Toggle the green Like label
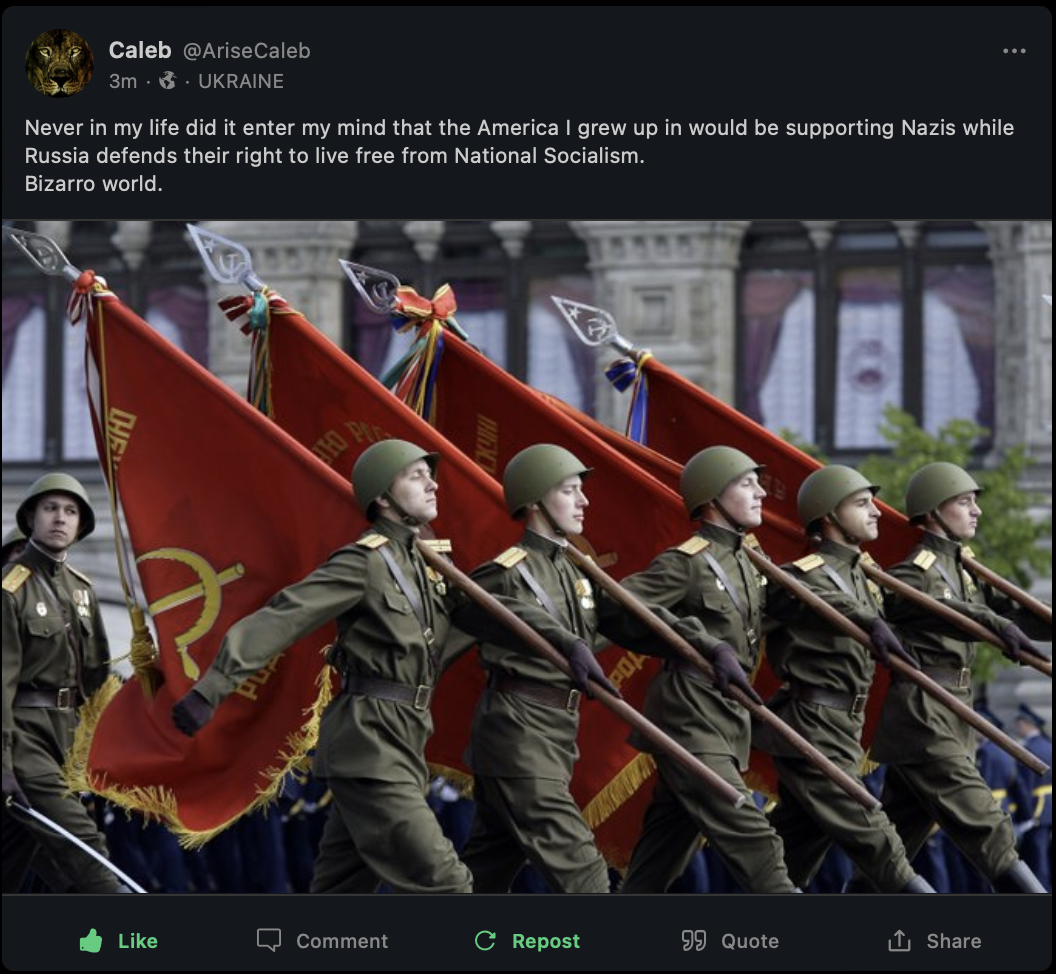This screenshot has height=974, width=1056. (137, 941)
